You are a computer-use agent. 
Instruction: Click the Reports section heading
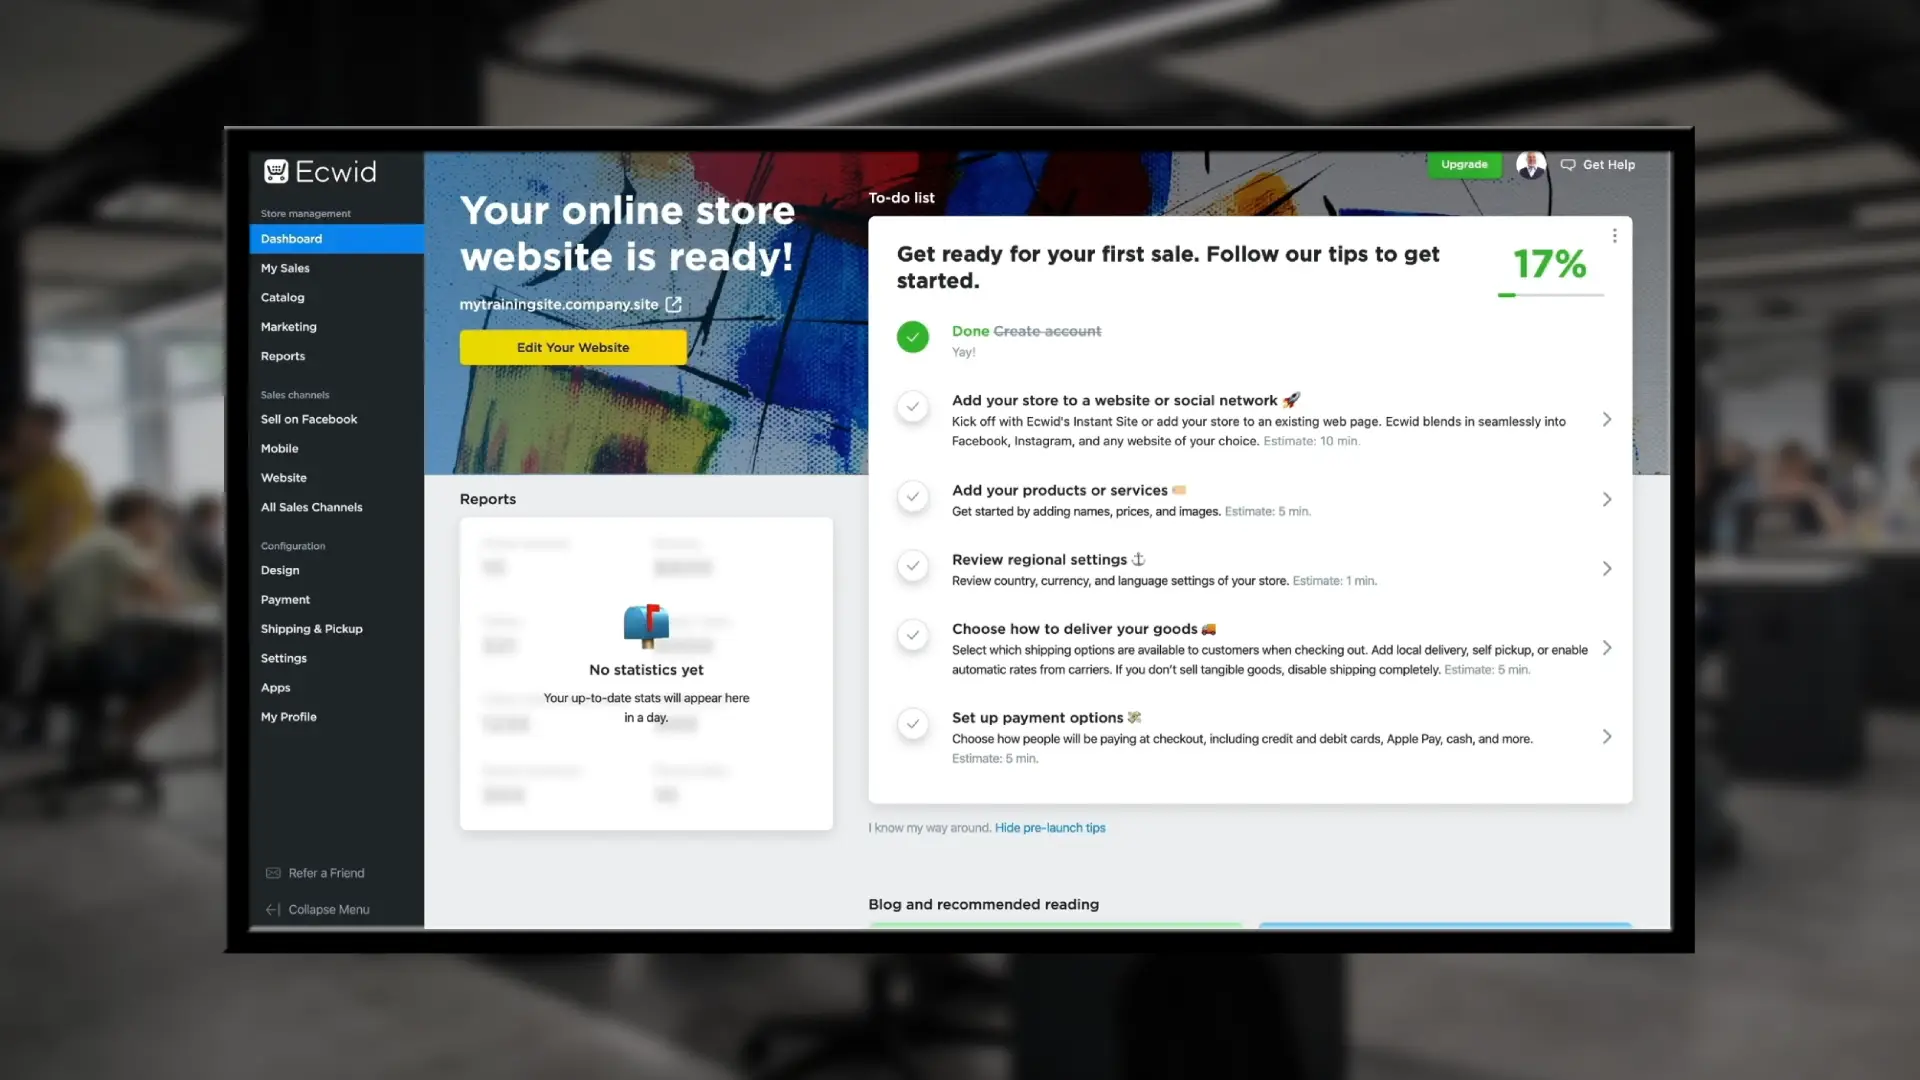click(488, 499)
